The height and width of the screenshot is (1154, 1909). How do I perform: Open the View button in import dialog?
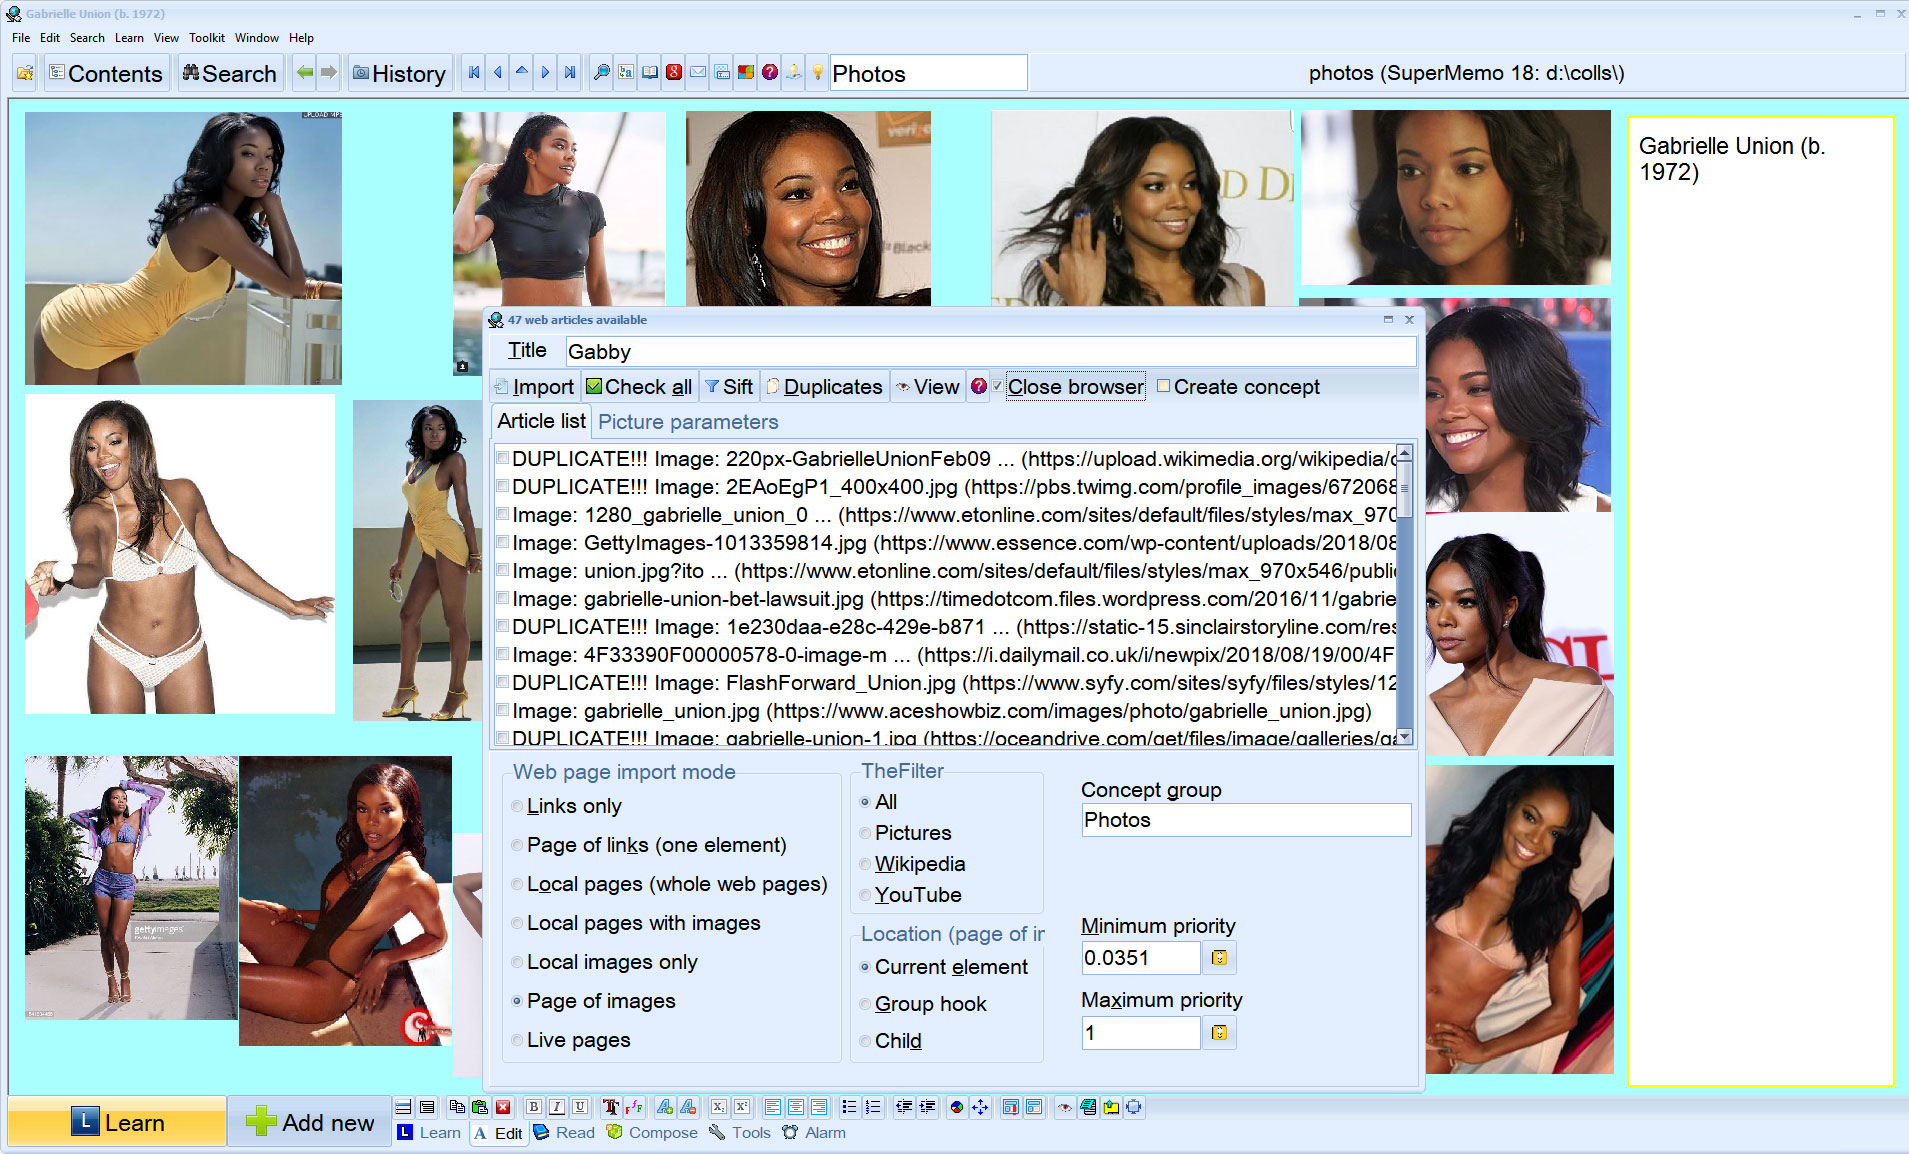click(x=927, y=387)
